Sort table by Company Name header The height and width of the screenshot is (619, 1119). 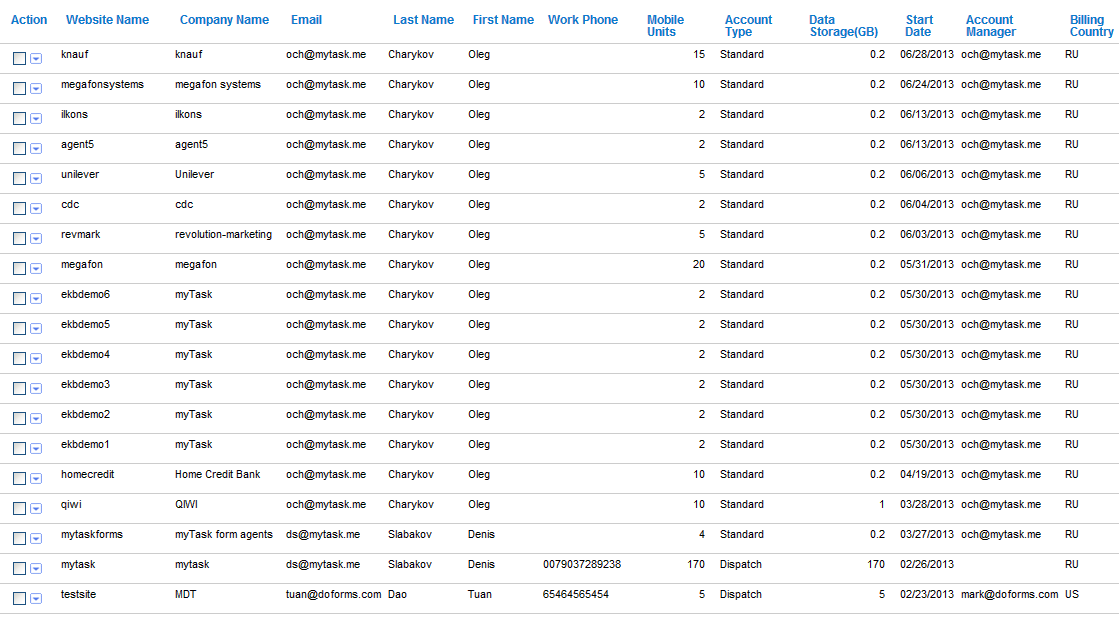[x=224, y=20]
